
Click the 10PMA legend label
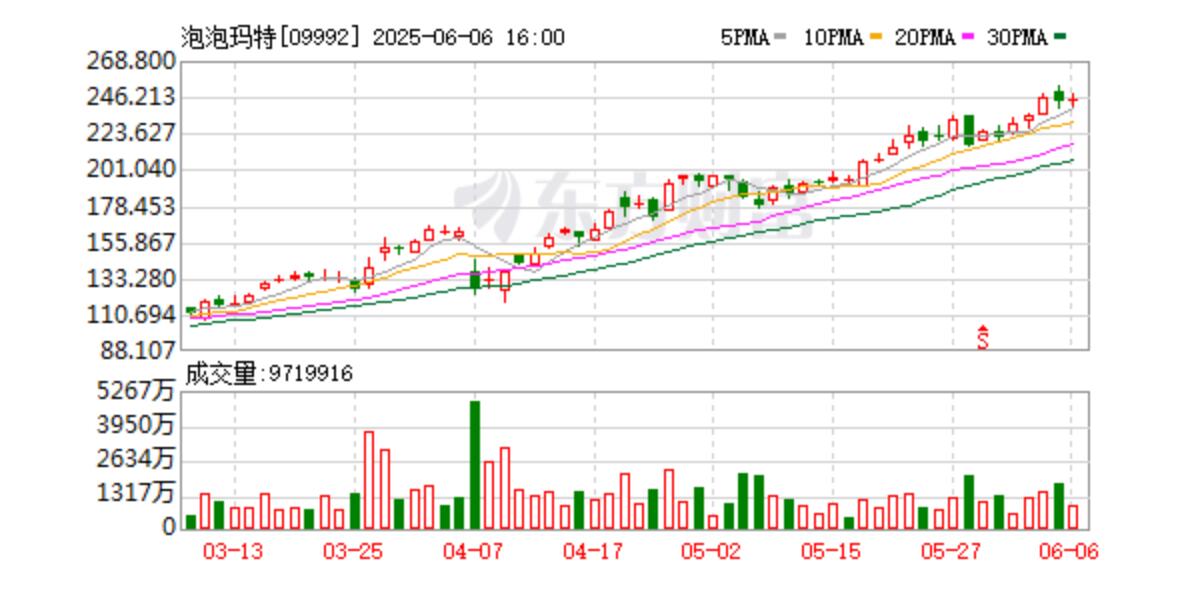pos(833,38)
